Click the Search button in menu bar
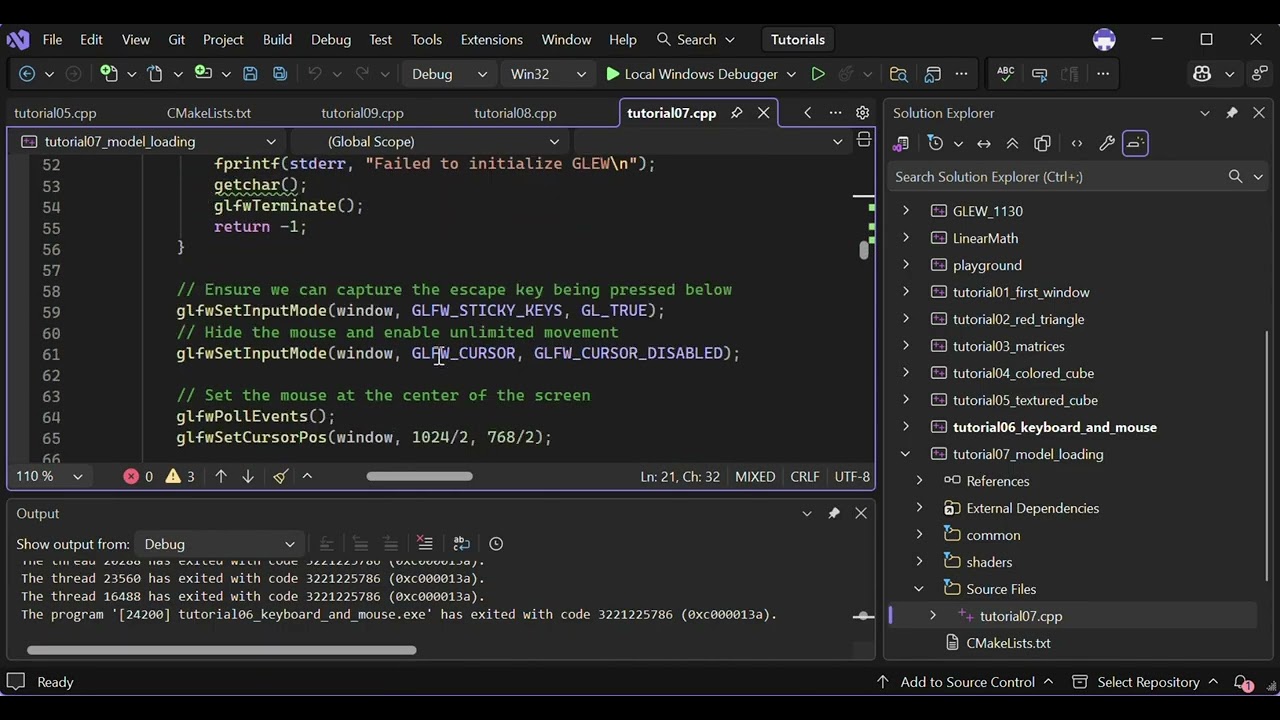 tap(696, 40)
